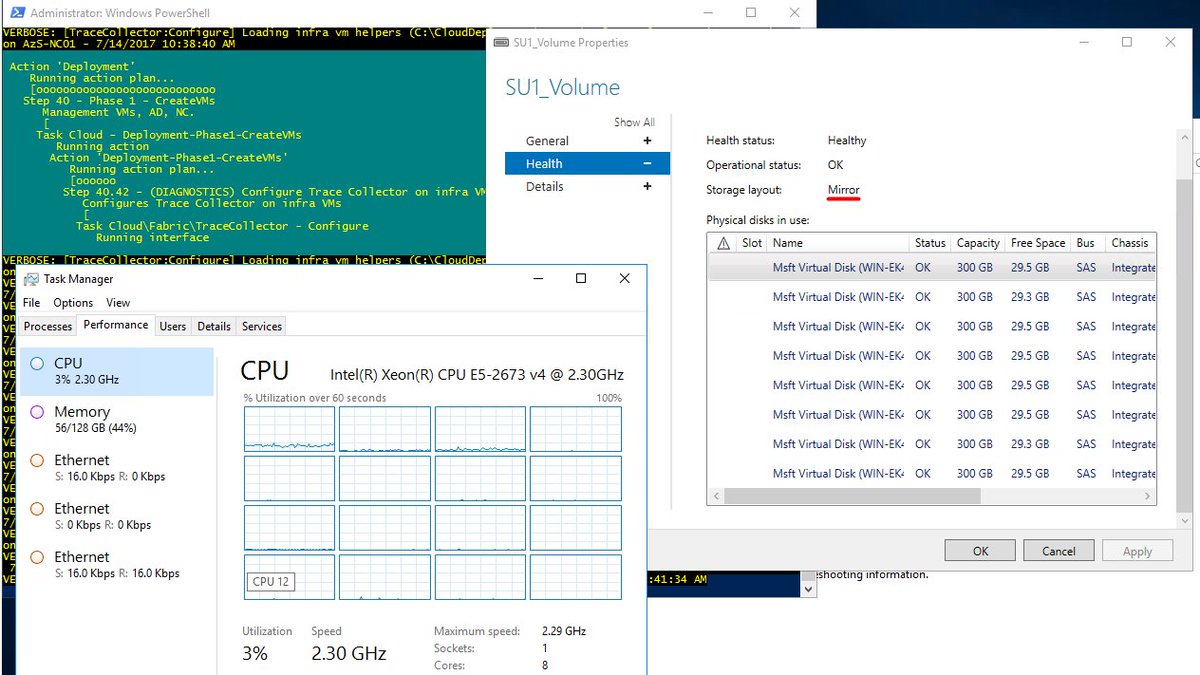Switch to the Performance tab
1200x675 pixels.
[116, 325]
